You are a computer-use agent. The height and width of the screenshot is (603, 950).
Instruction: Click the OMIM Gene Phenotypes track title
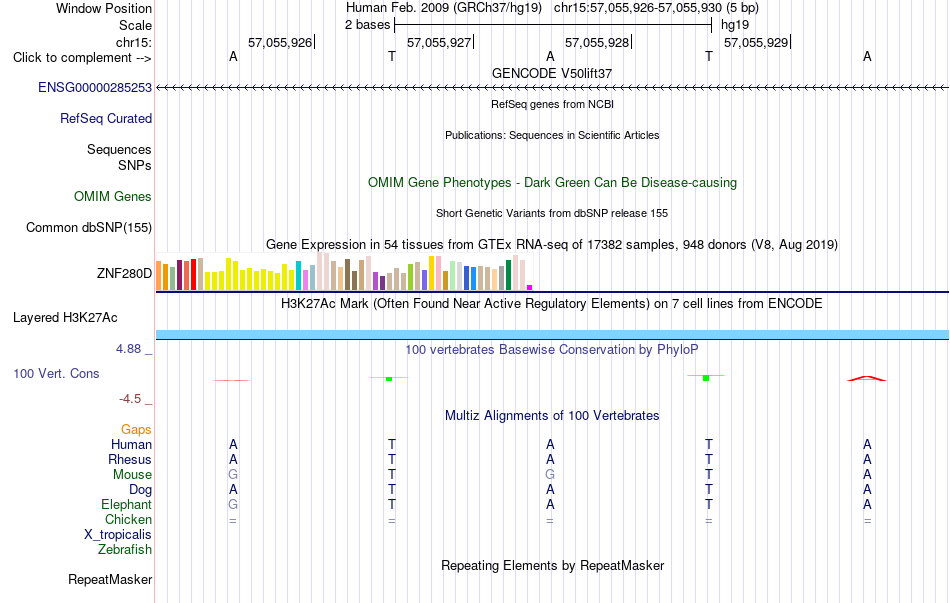pos(553,182)
